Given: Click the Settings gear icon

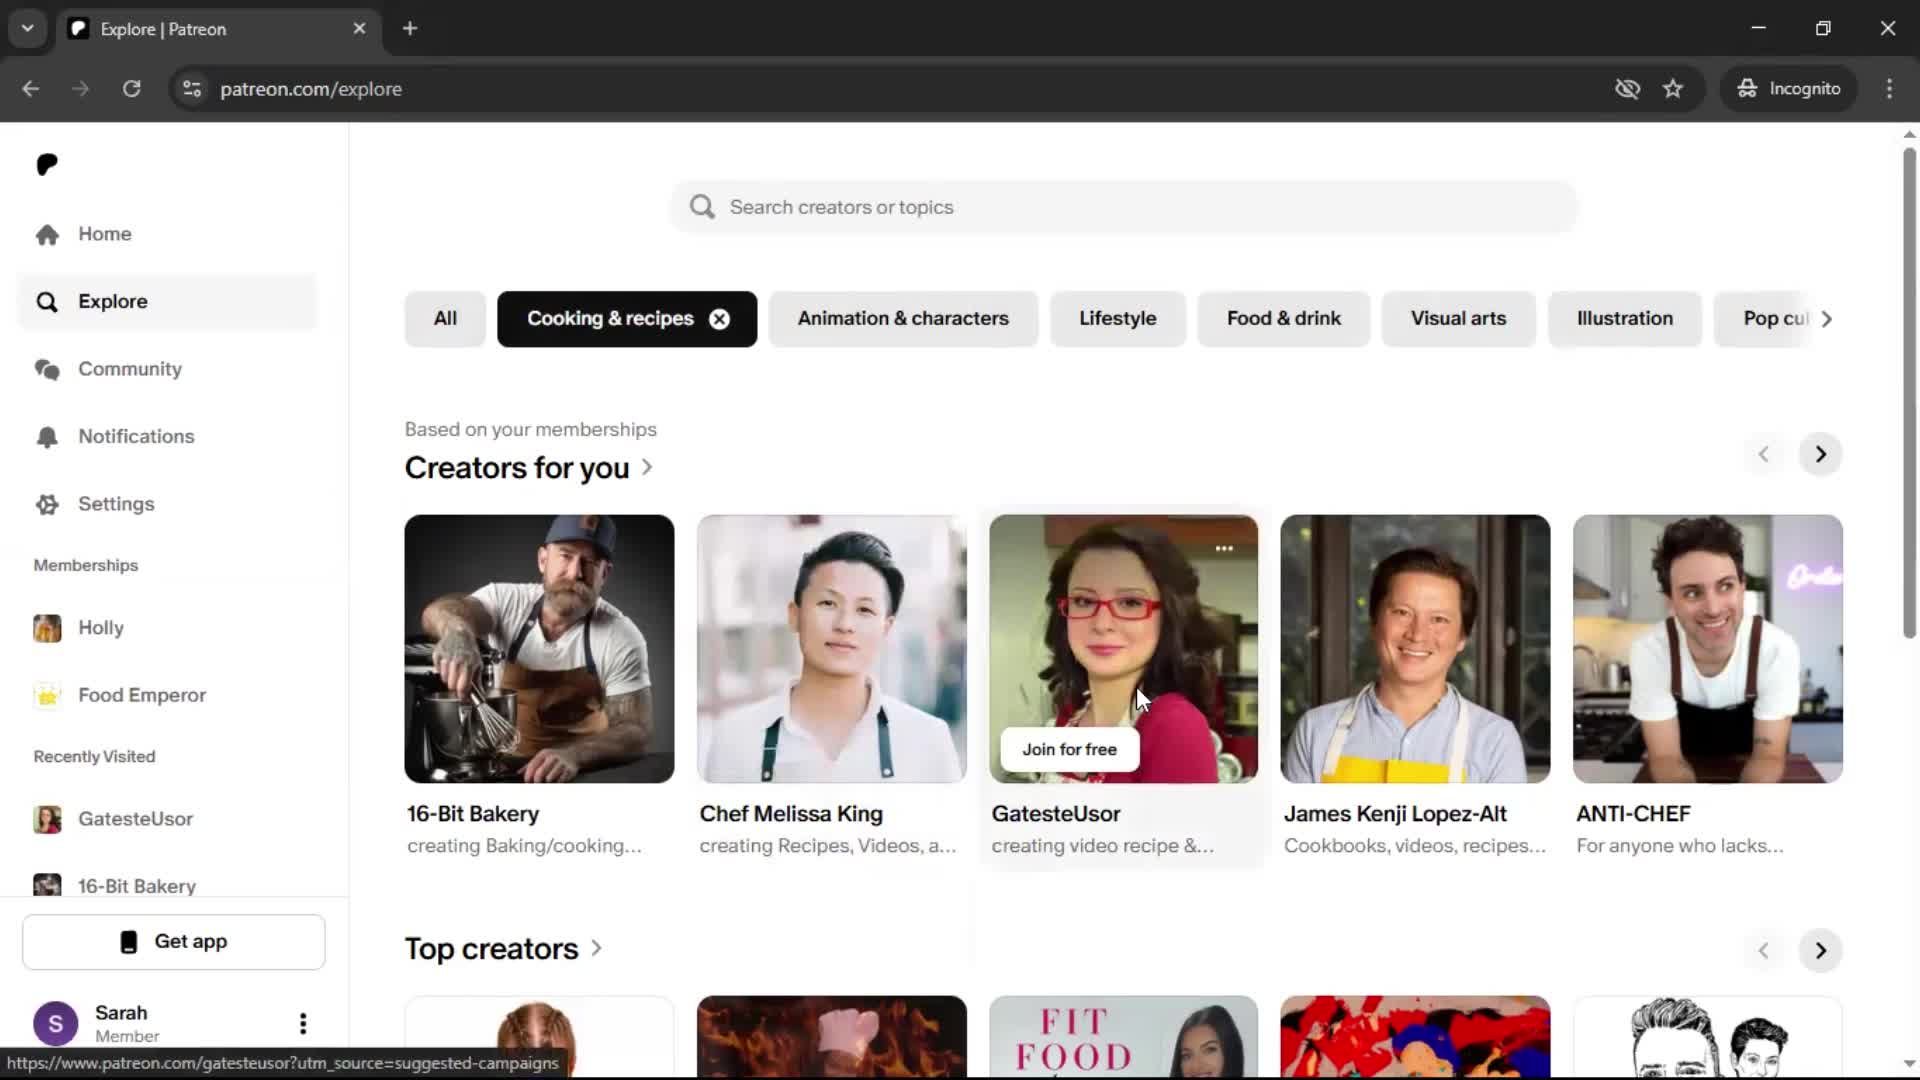Looking at the screenshot, I should tap(47, 504).
